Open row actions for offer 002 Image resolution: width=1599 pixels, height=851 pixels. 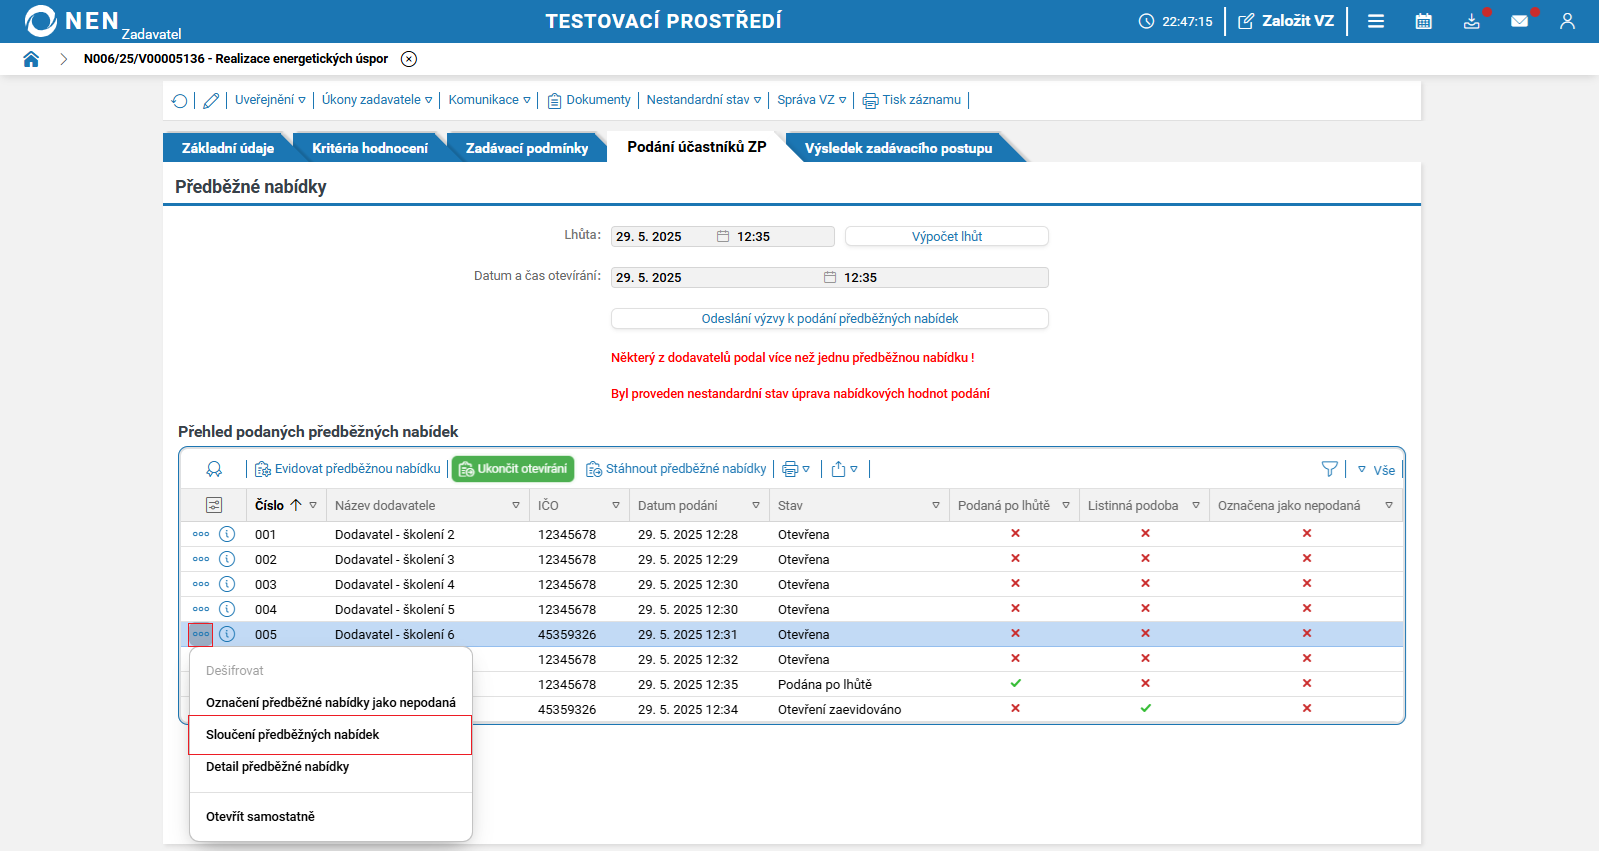[201, 559]
